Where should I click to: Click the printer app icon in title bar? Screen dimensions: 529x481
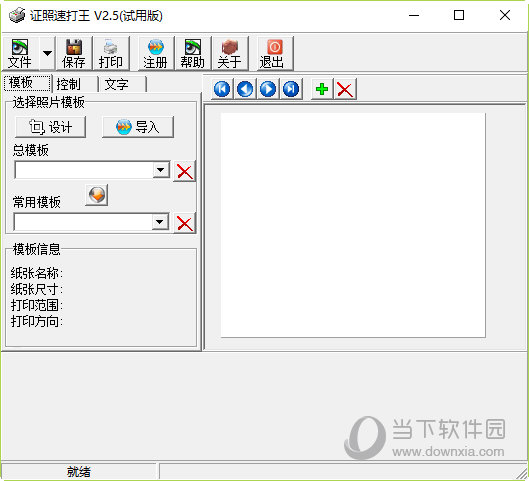pyautogui.click(x=17, y=15)
